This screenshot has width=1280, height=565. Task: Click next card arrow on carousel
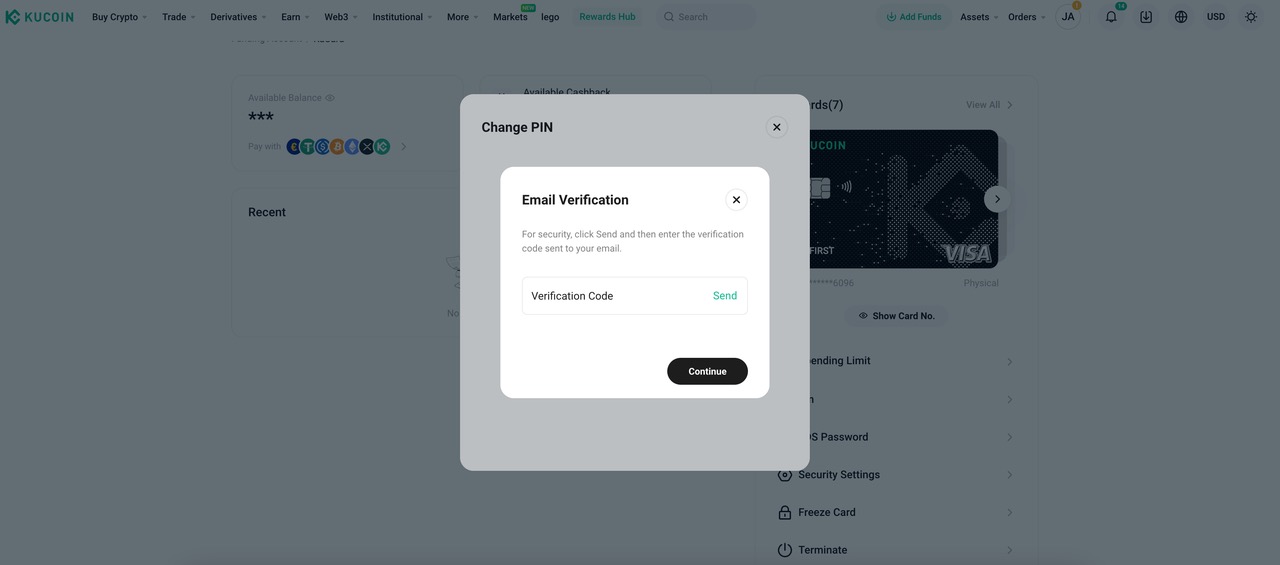(x=997, y=199)
